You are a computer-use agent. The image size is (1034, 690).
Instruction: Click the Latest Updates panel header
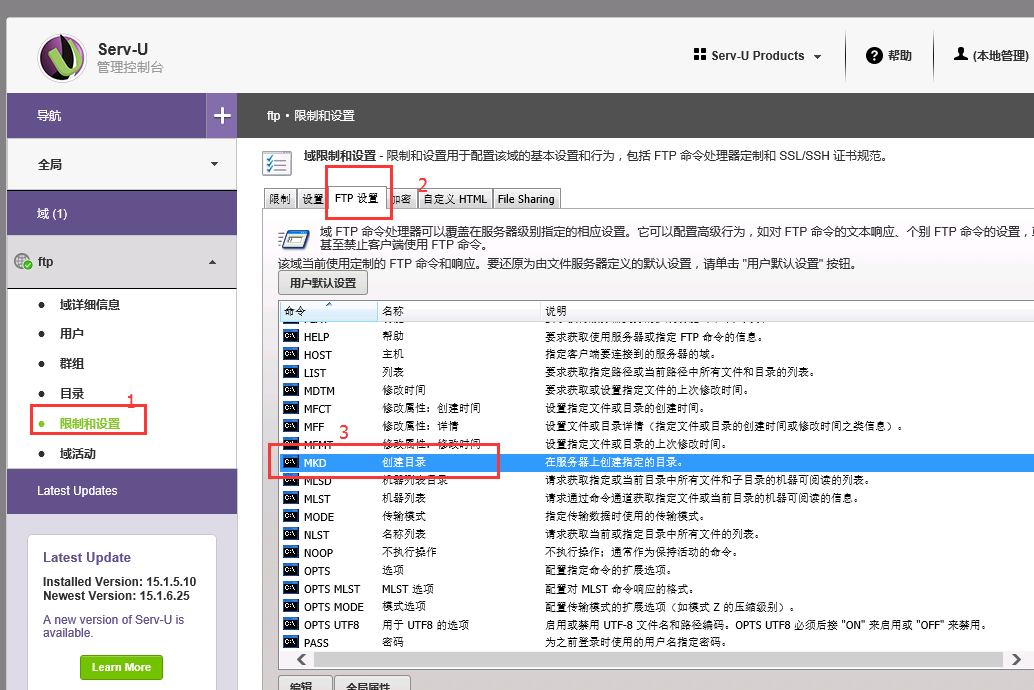pyautogui.click(x=121, y=491)
